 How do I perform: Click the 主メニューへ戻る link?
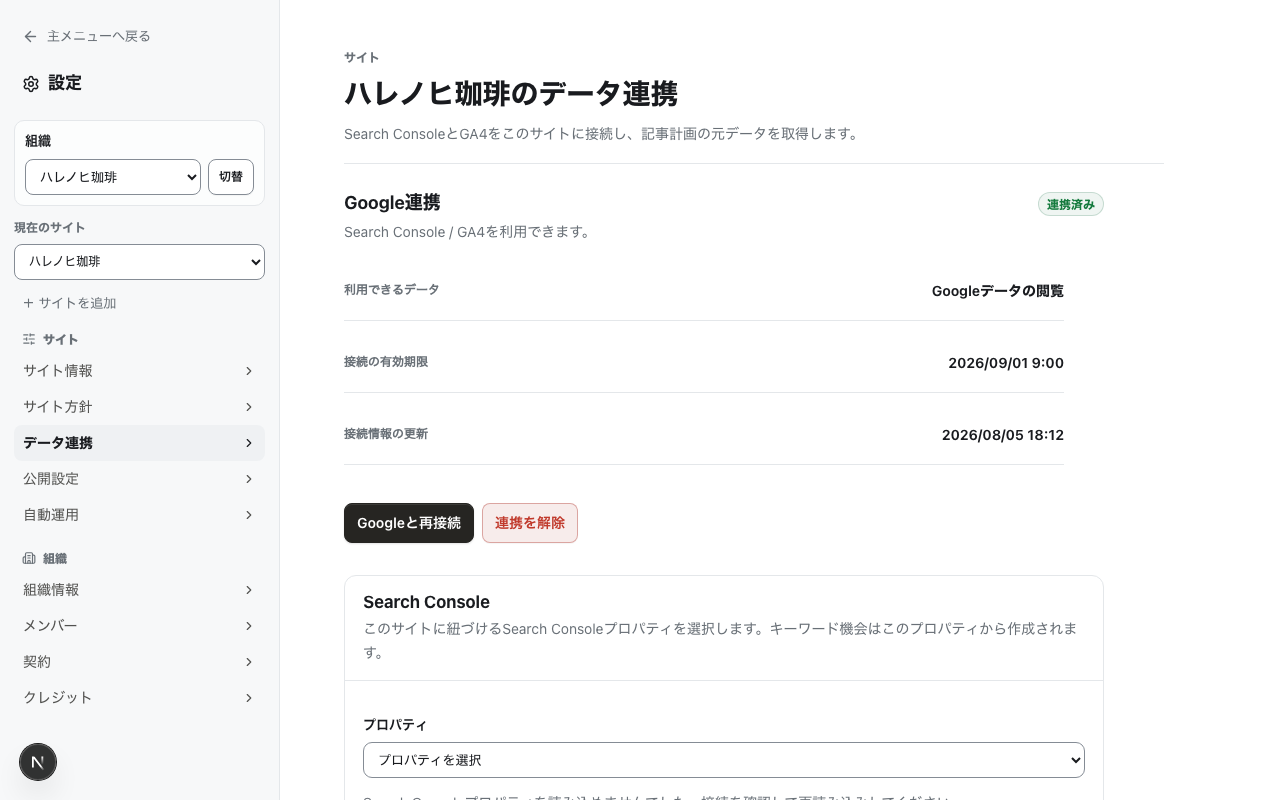[x=87, y=36]
